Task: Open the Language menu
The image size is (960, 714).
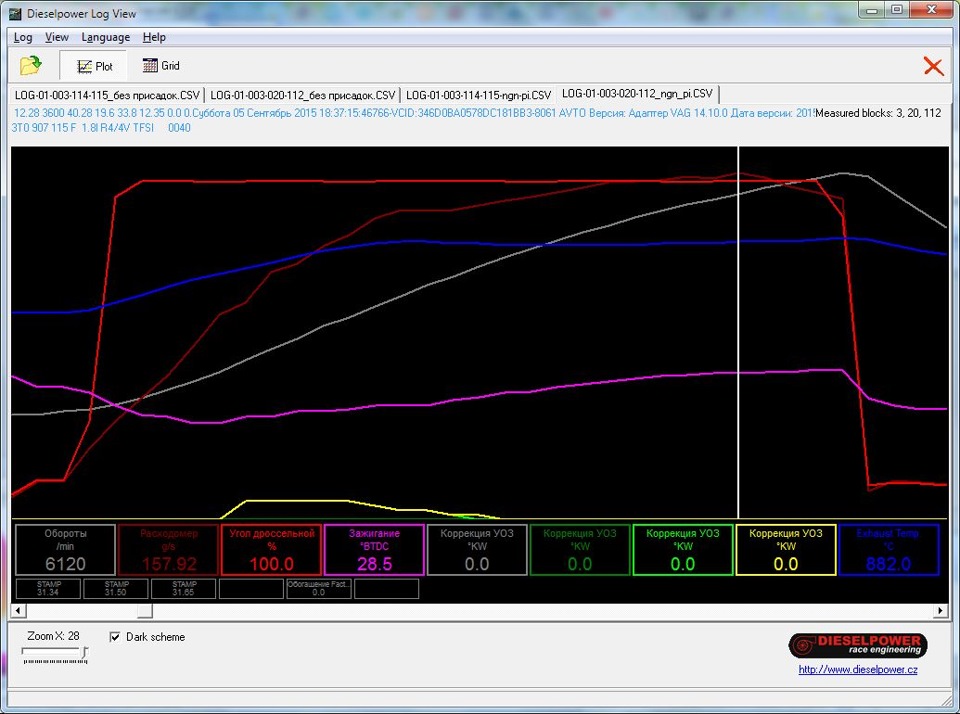Action: tap(105, 37)
